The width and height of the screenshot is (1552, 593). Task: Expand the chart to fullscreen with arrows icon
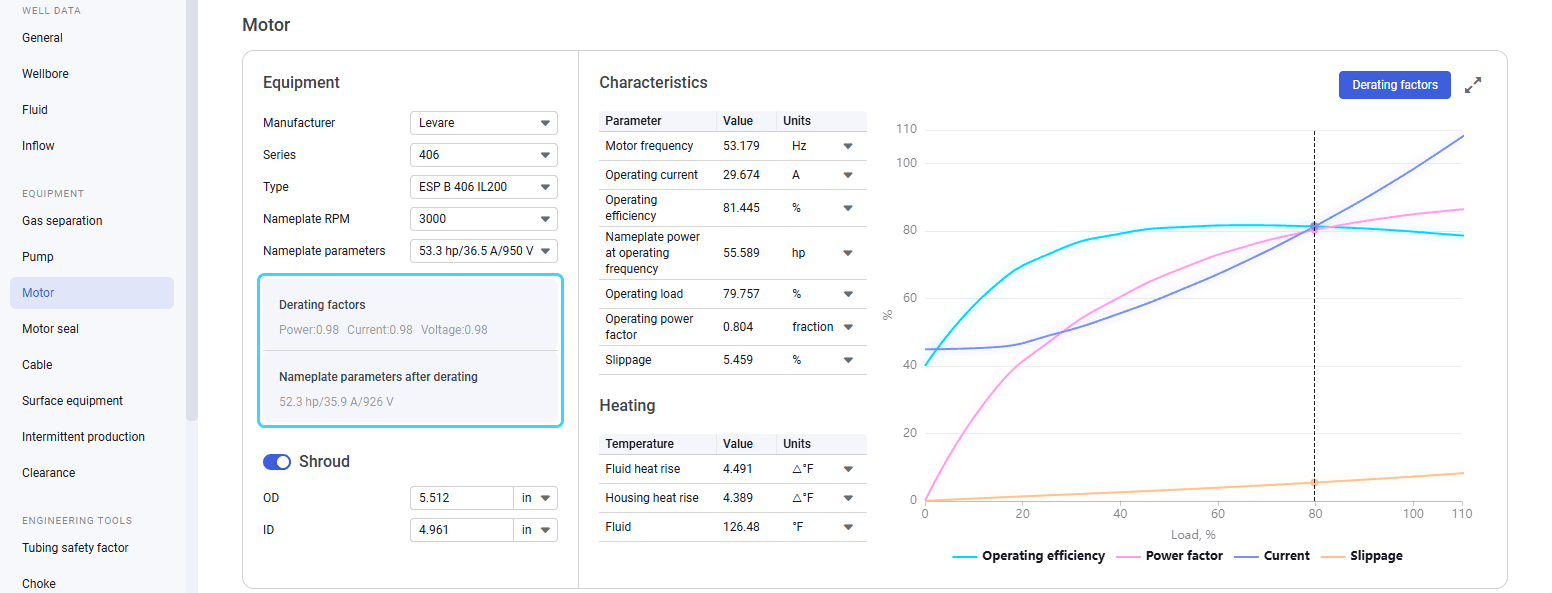pyautogui.click(x=1473, y=85)
